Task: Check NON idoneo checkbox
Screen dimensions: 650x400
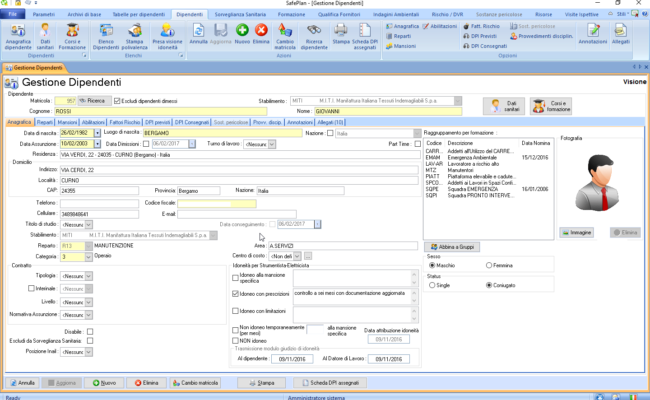Action: 235,341
